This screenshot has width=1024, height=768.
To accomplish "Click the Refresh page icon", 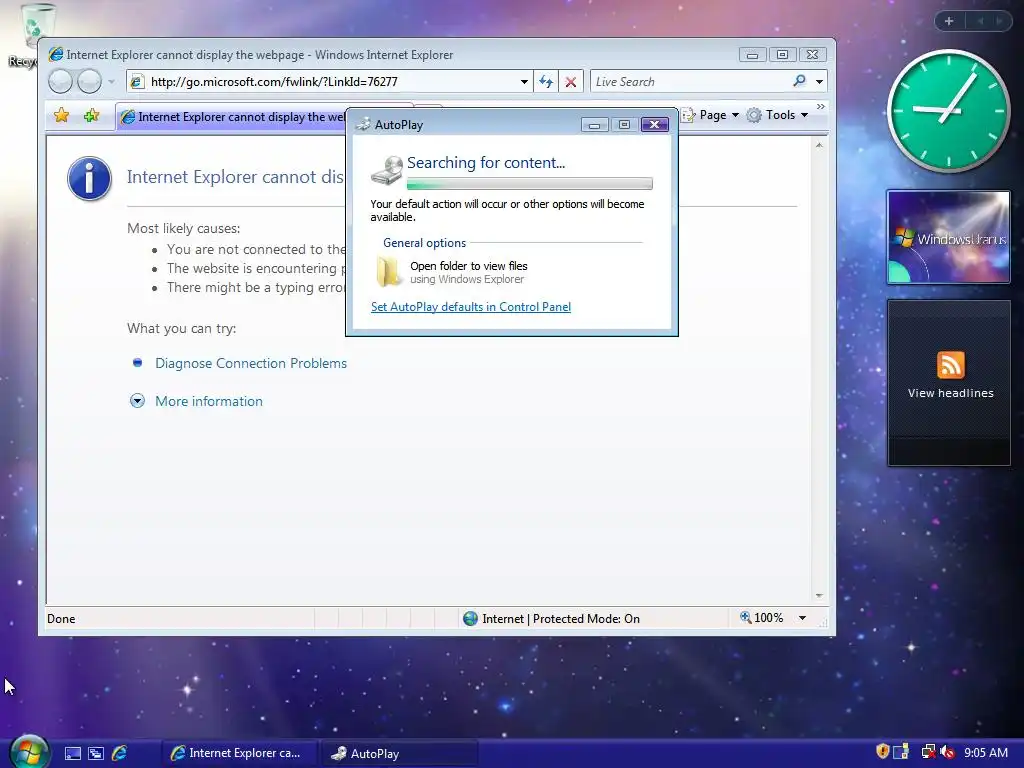I will tap(546, 82).
